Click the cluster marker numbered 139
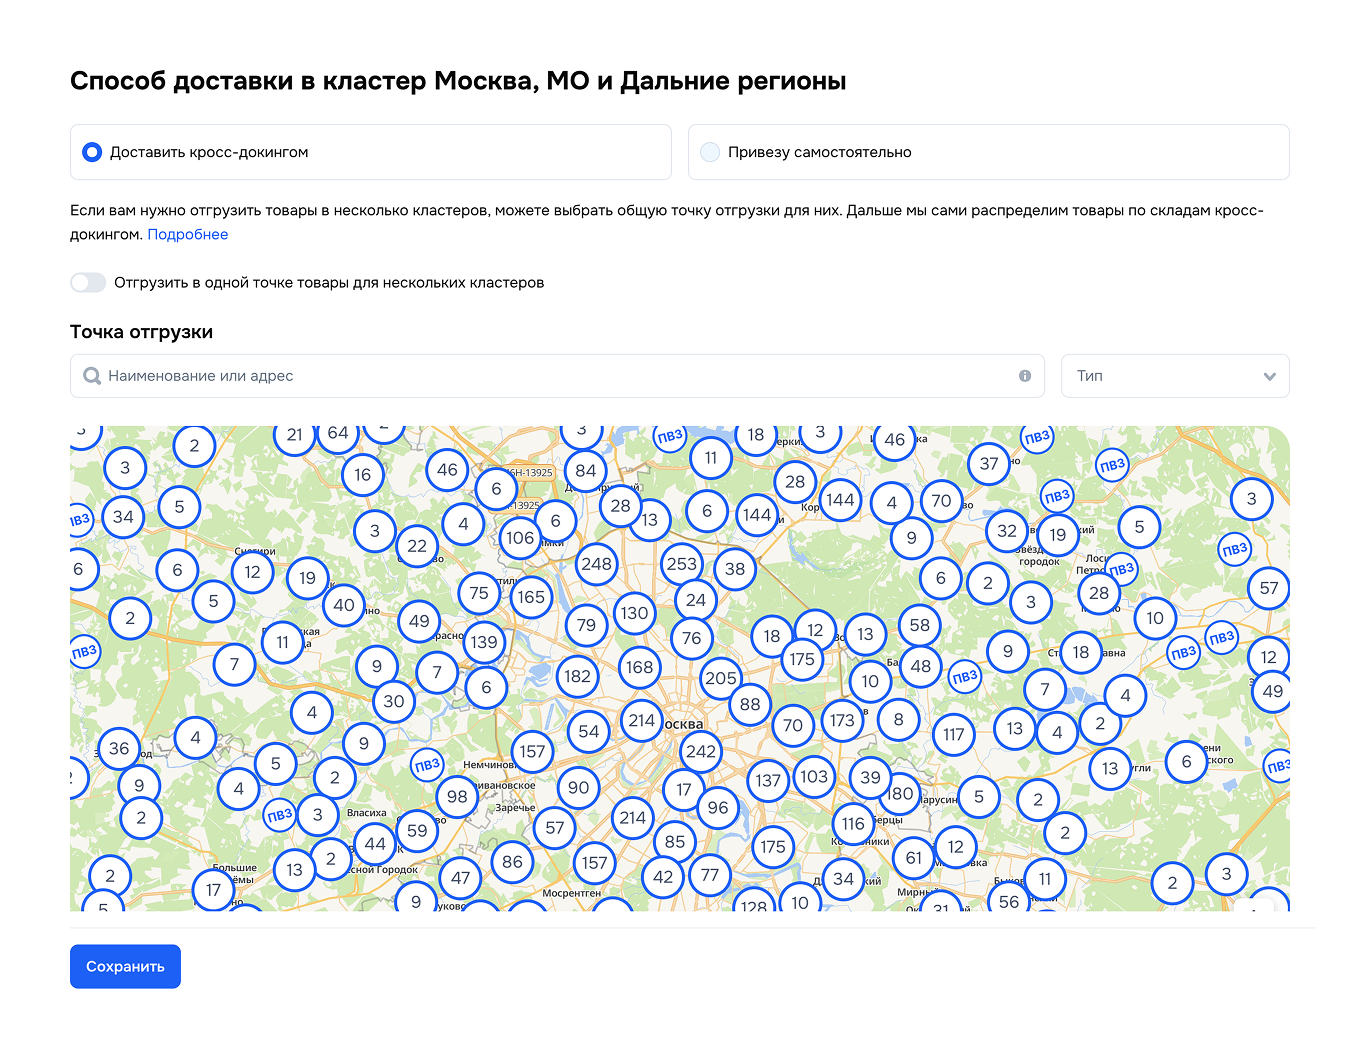1360x1058 pixels. tap(484, 642)
